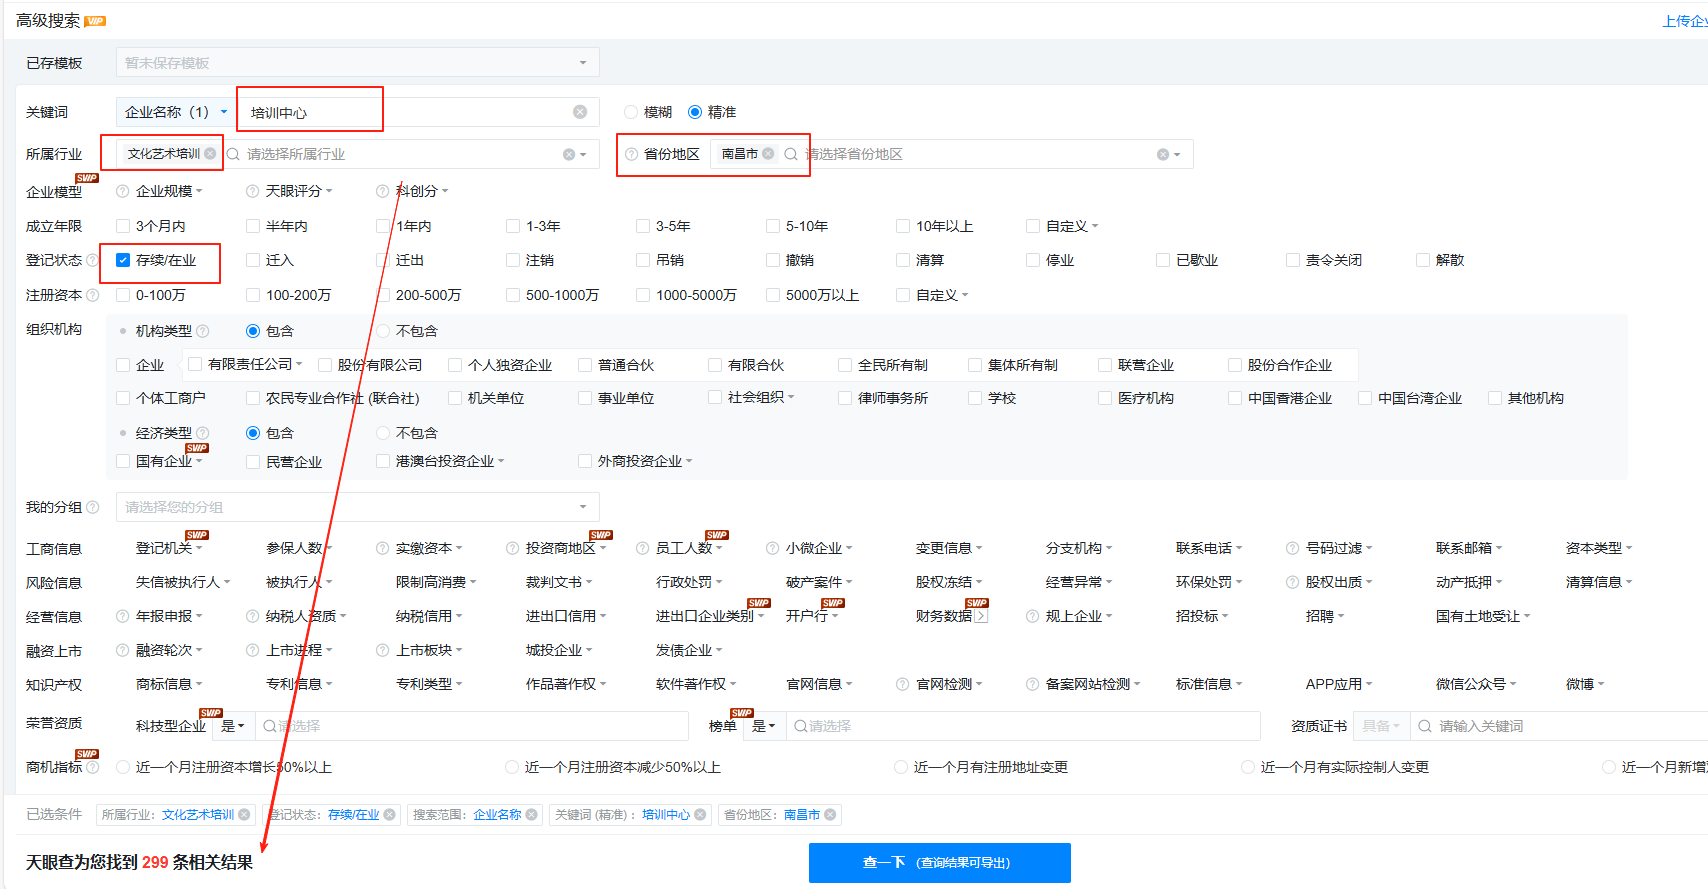Click the help icon beside 省份地区

click(631, 154)
